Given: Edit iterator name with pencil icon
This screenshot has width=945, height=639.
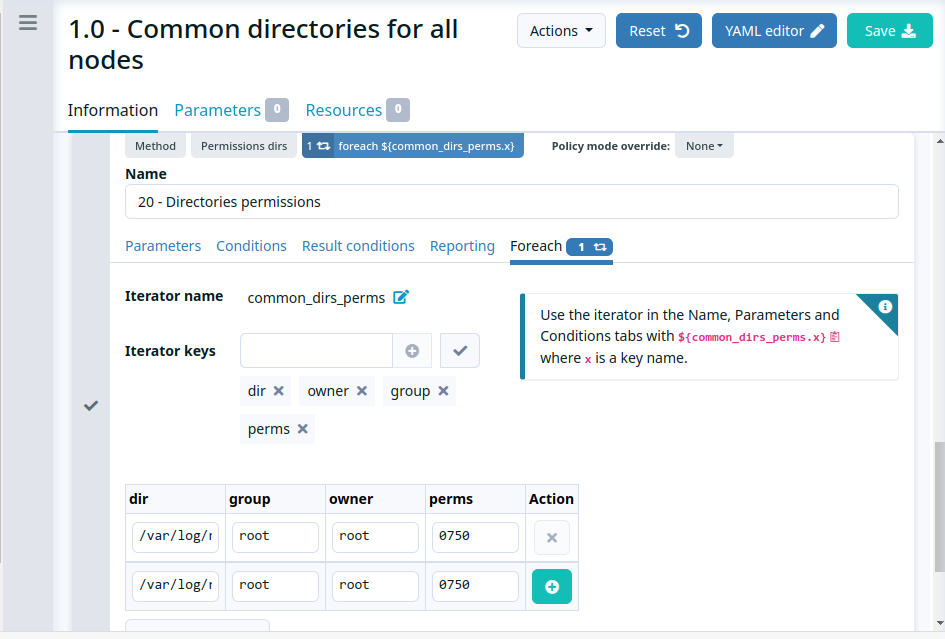Looking at the screenshot, I should pyautogui.click(x=401, y=297).
